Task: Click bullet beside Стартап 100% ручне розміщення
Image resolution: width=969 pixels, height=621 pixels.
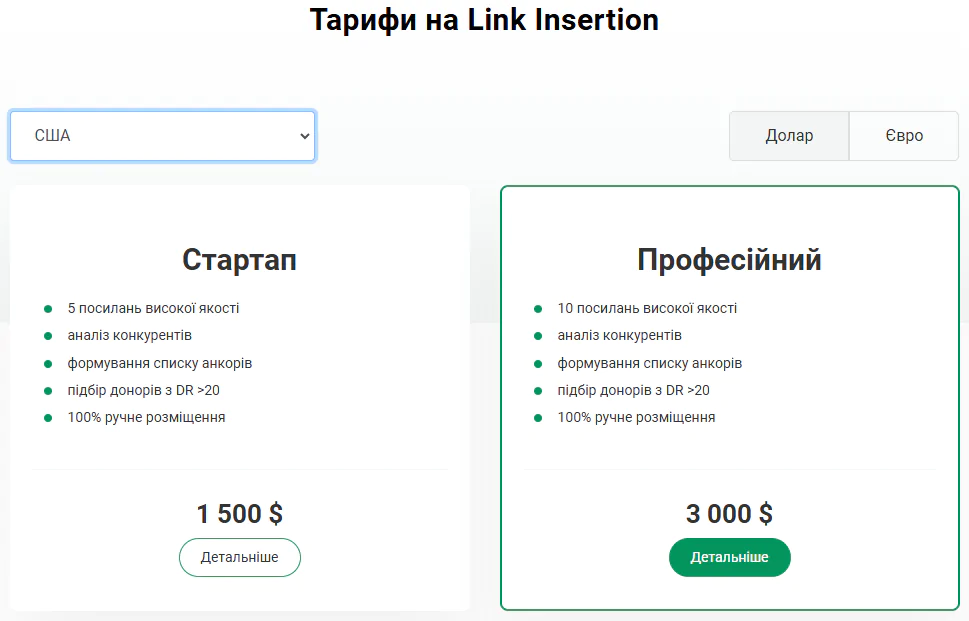Action: (x=48, y=418)
